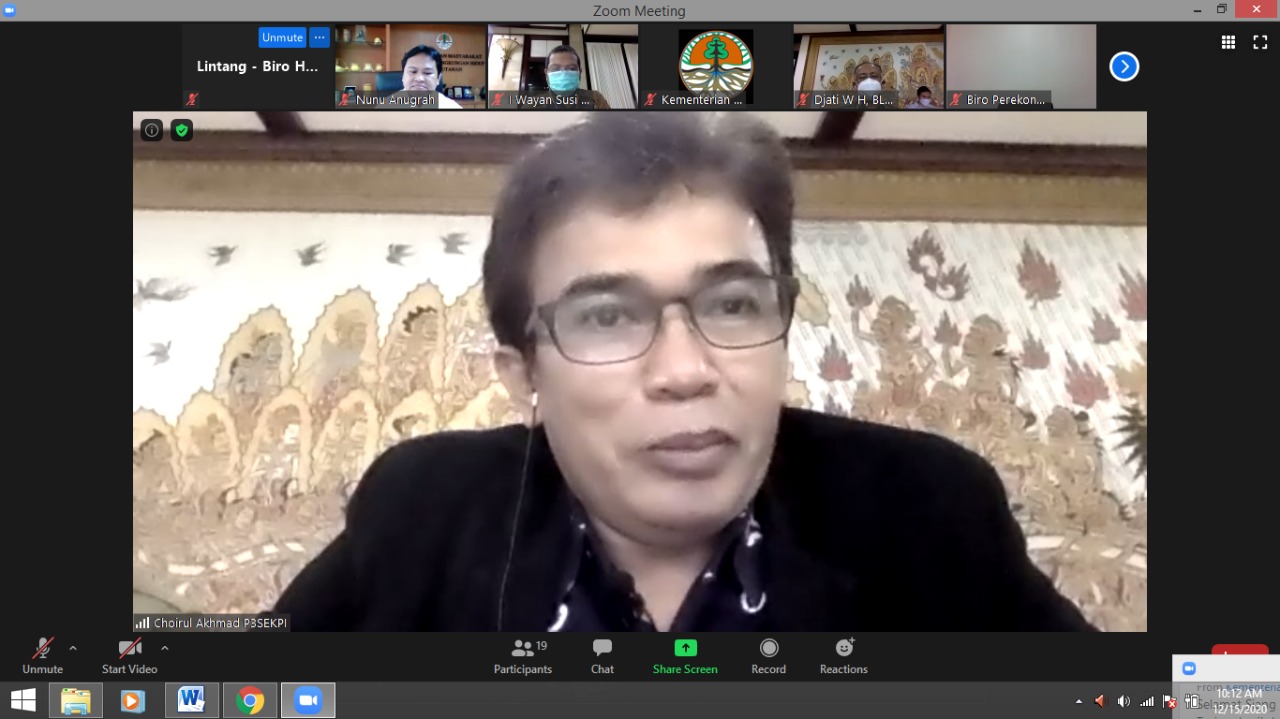
Task: Open the Windows Start menu
Action: pos(23,700)
